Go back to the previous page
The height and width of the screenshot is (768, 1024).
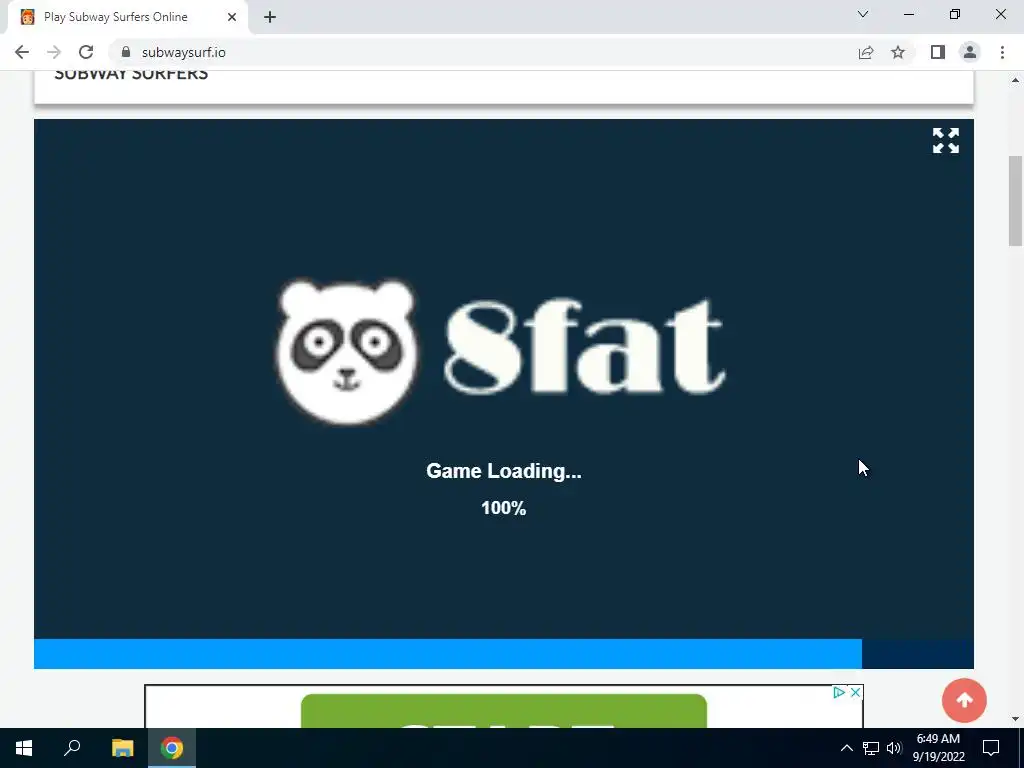tap(22, 52)
